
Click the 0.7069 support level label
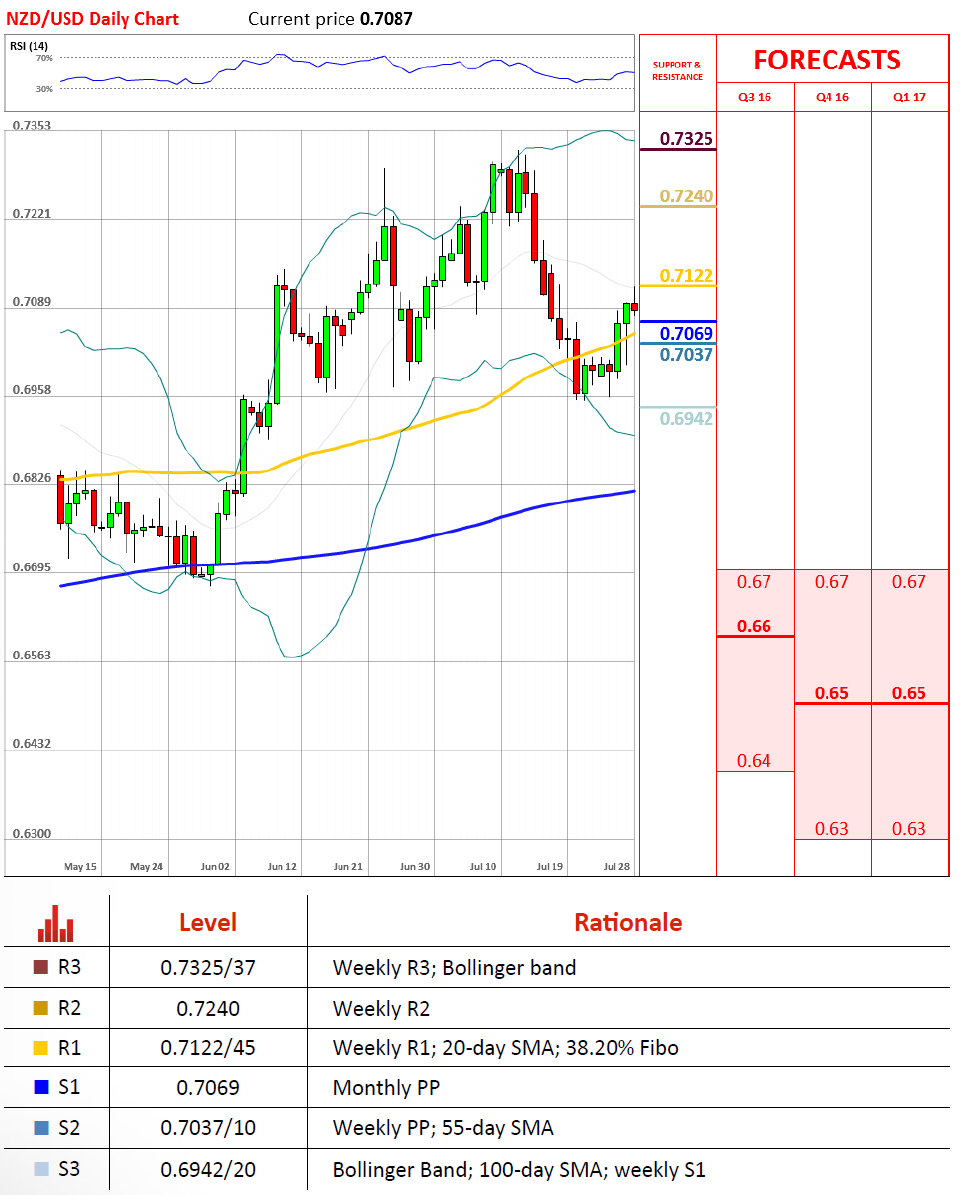[686, 333]
